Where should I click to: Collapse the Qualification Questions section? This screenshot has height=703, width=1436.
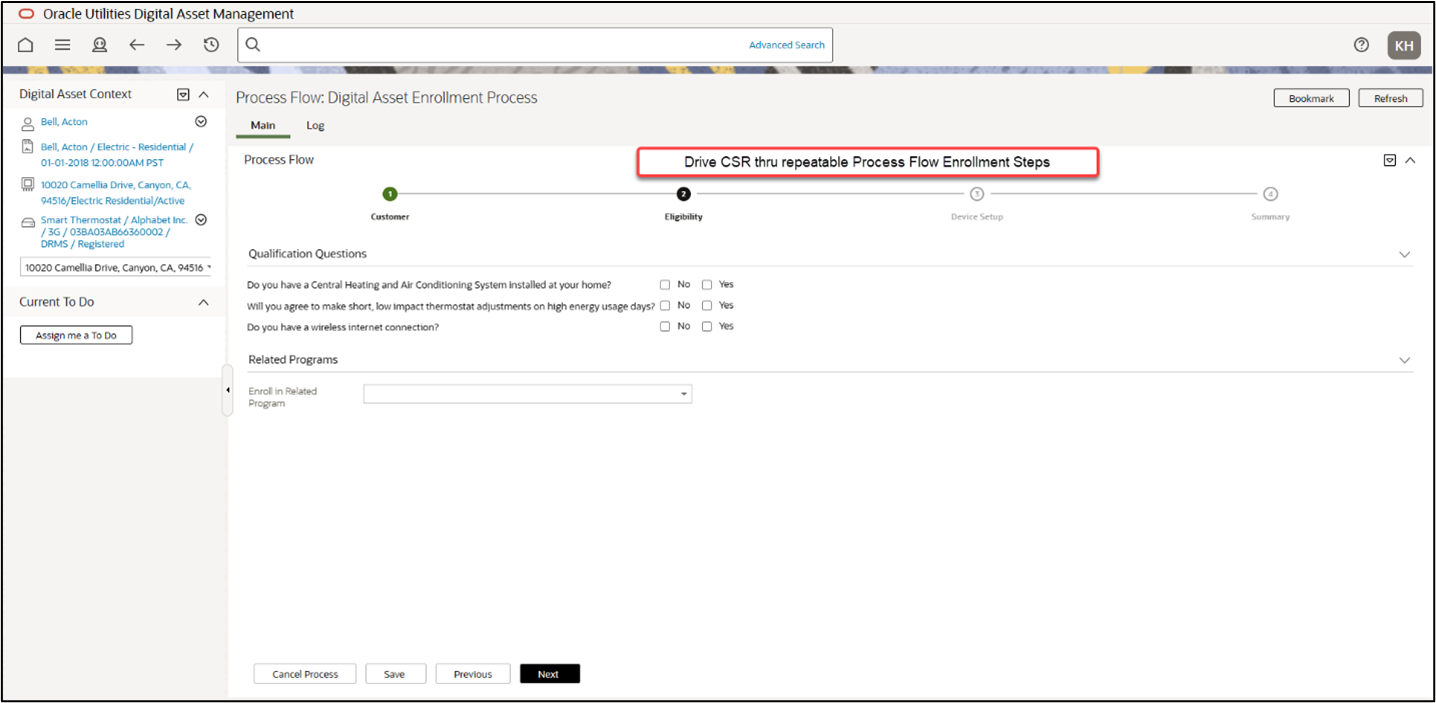tap(1404, 255)
